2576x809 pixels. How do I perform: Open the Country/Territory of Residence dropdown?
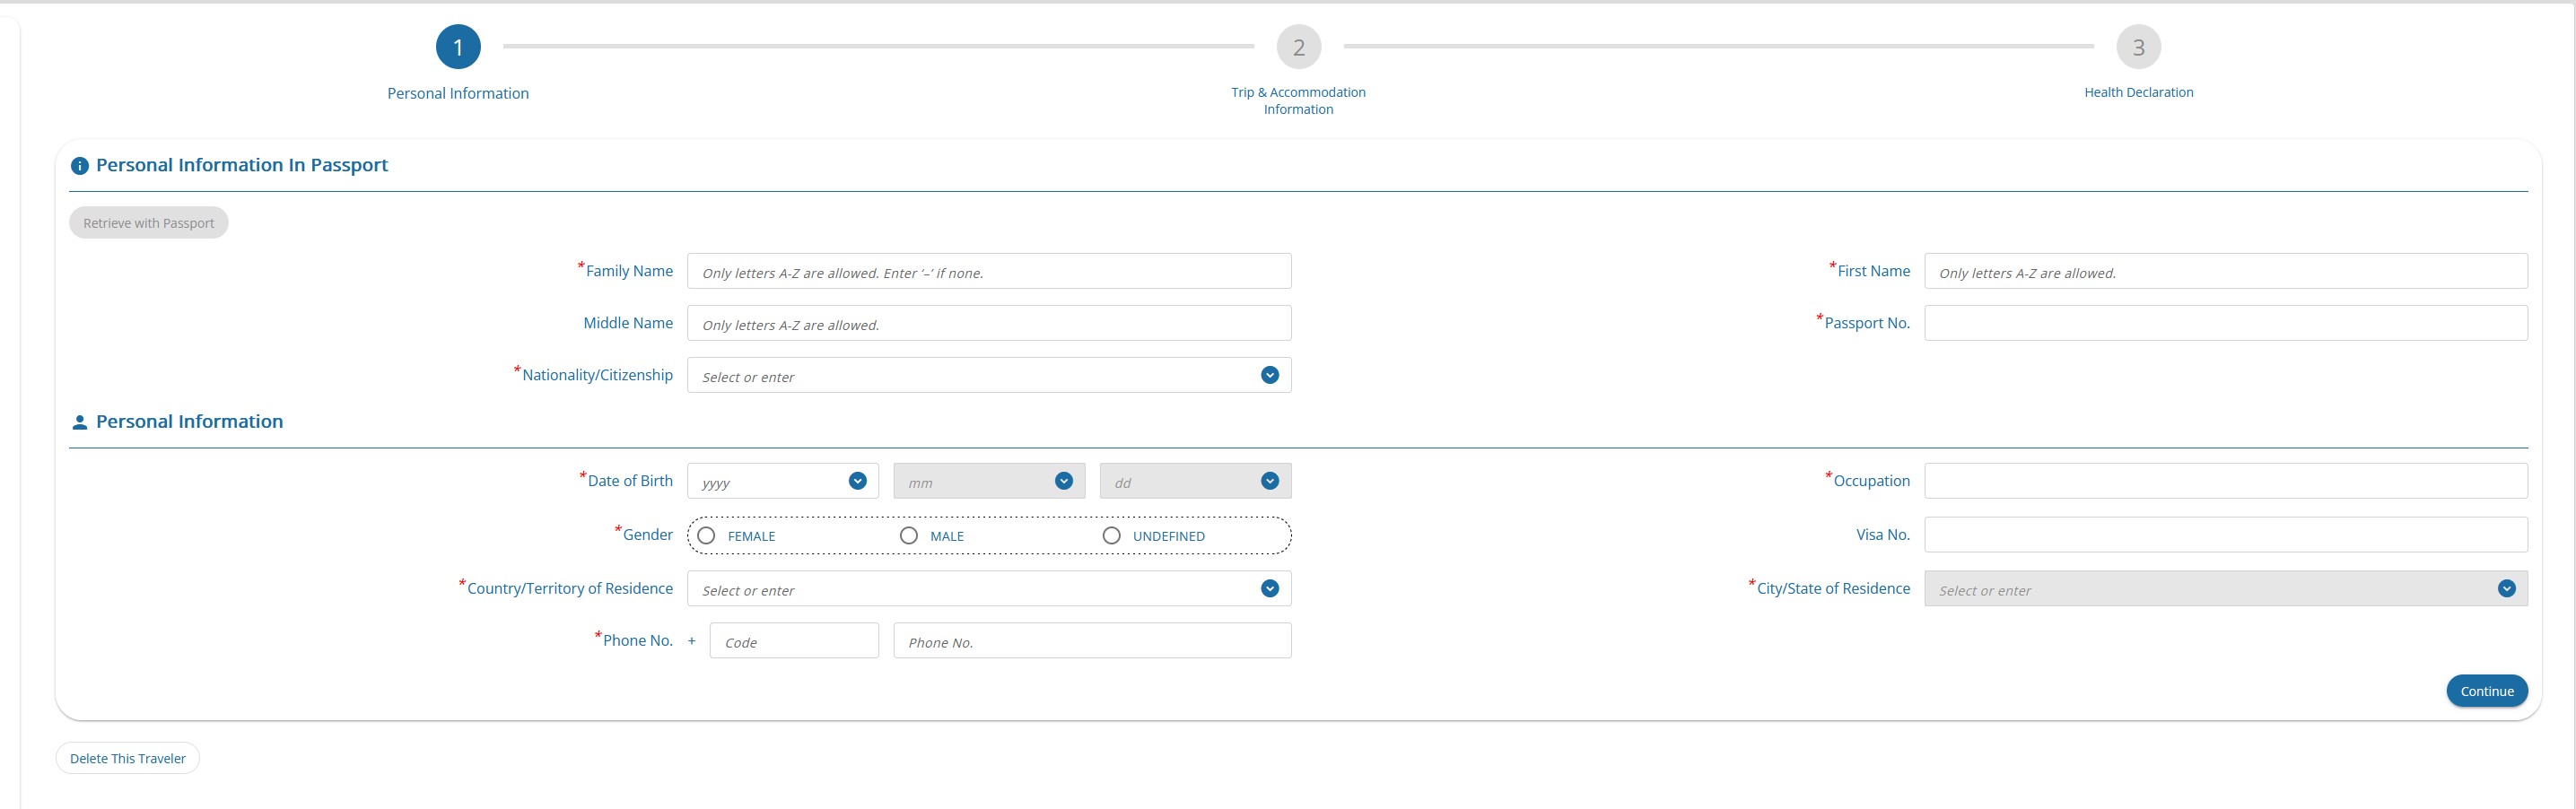tap(988, 589)
